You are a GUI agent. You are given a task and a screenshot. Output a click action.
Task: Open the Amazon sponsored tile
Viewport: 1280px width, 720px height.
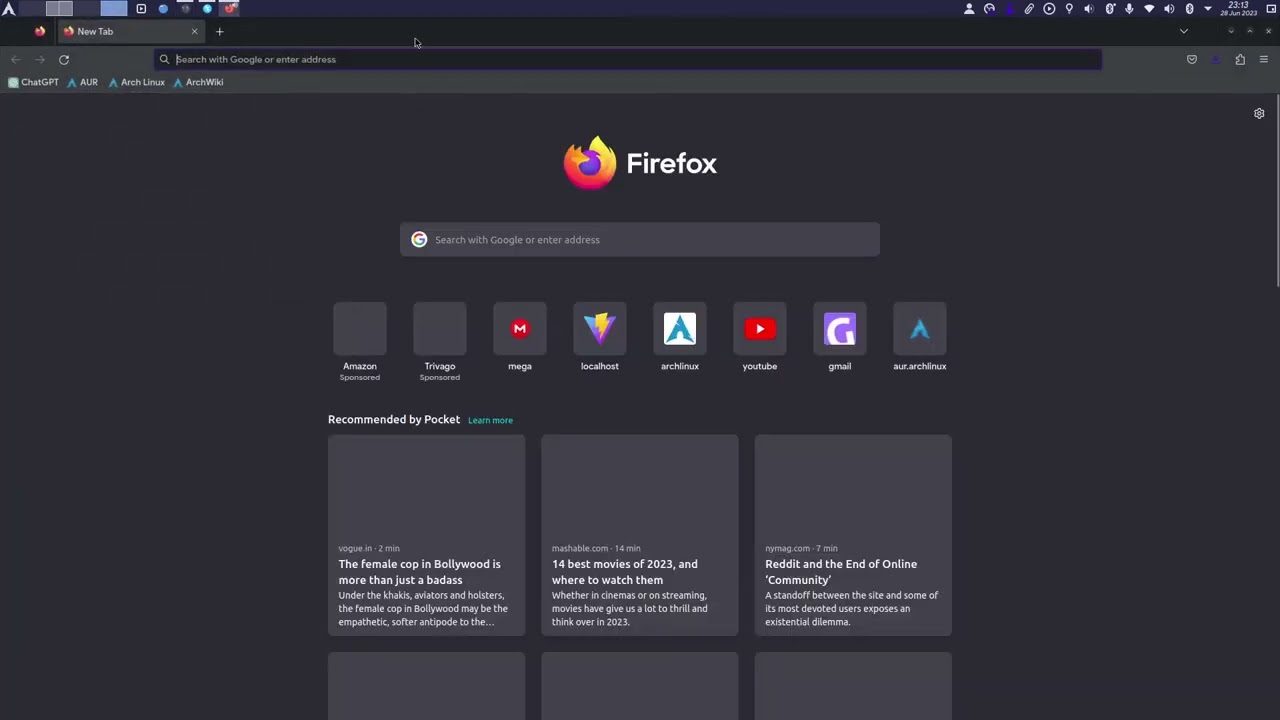(360, 342)
